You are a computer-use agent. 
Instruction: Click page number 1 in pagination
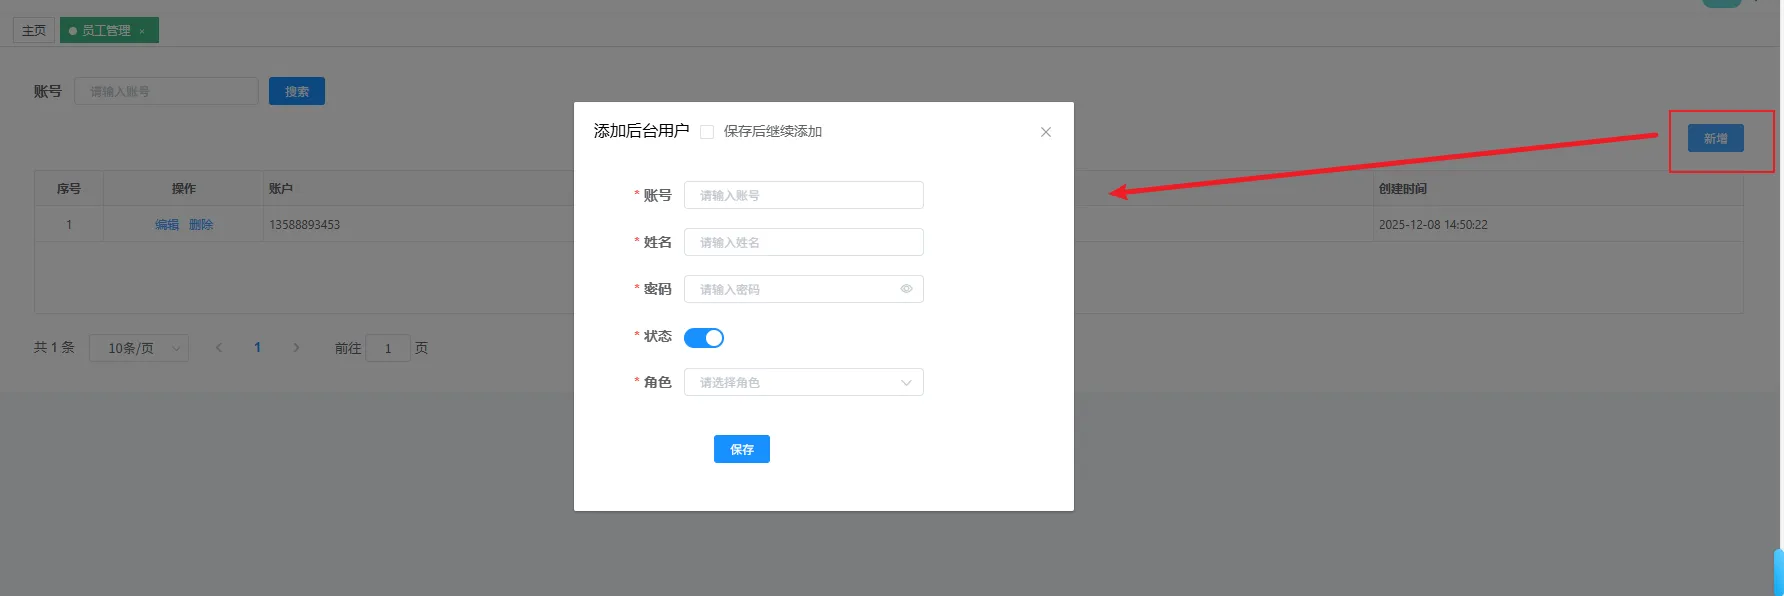[x=257, y=348]
